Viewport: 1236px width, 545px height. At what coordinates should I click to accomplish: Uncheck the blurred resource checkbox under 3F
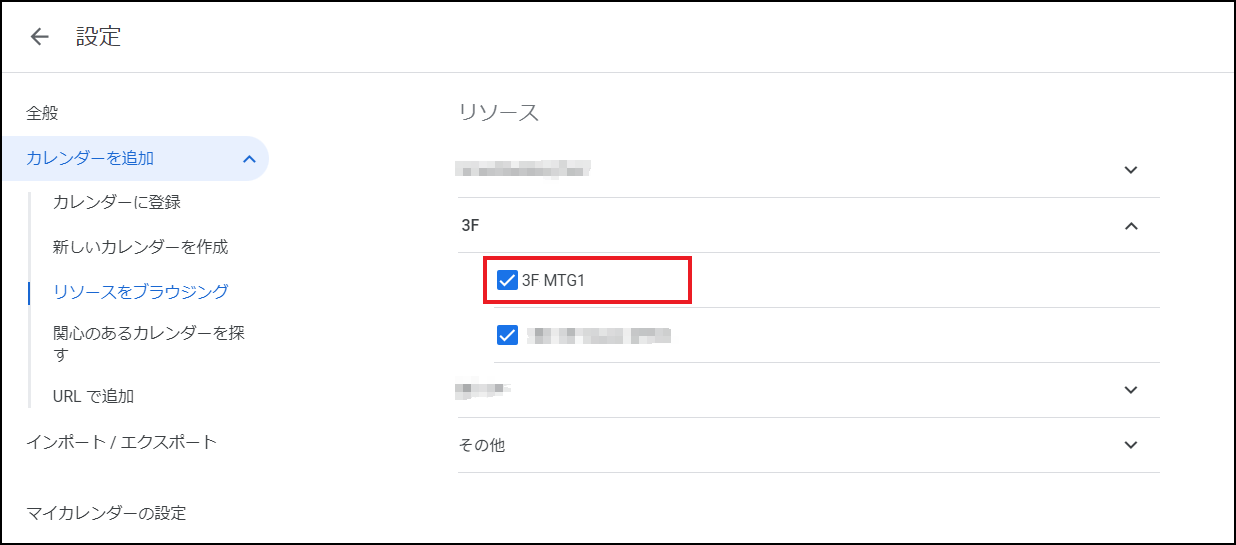[507, 335]
